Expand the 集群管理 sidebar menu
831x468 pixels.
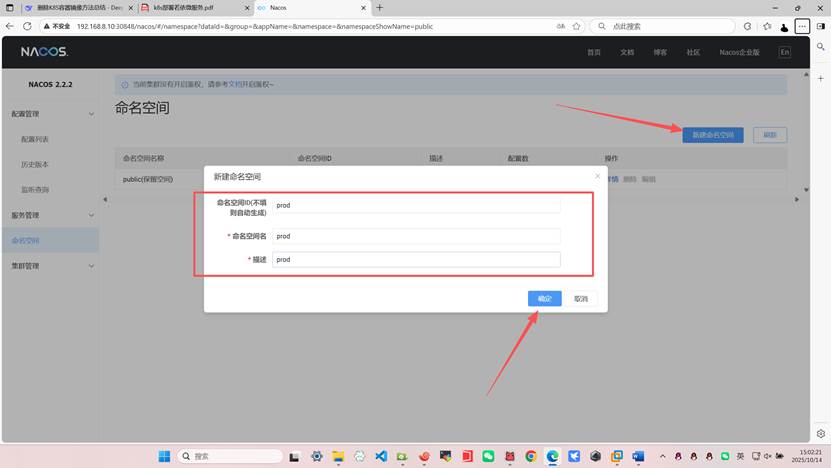(50, 266)
